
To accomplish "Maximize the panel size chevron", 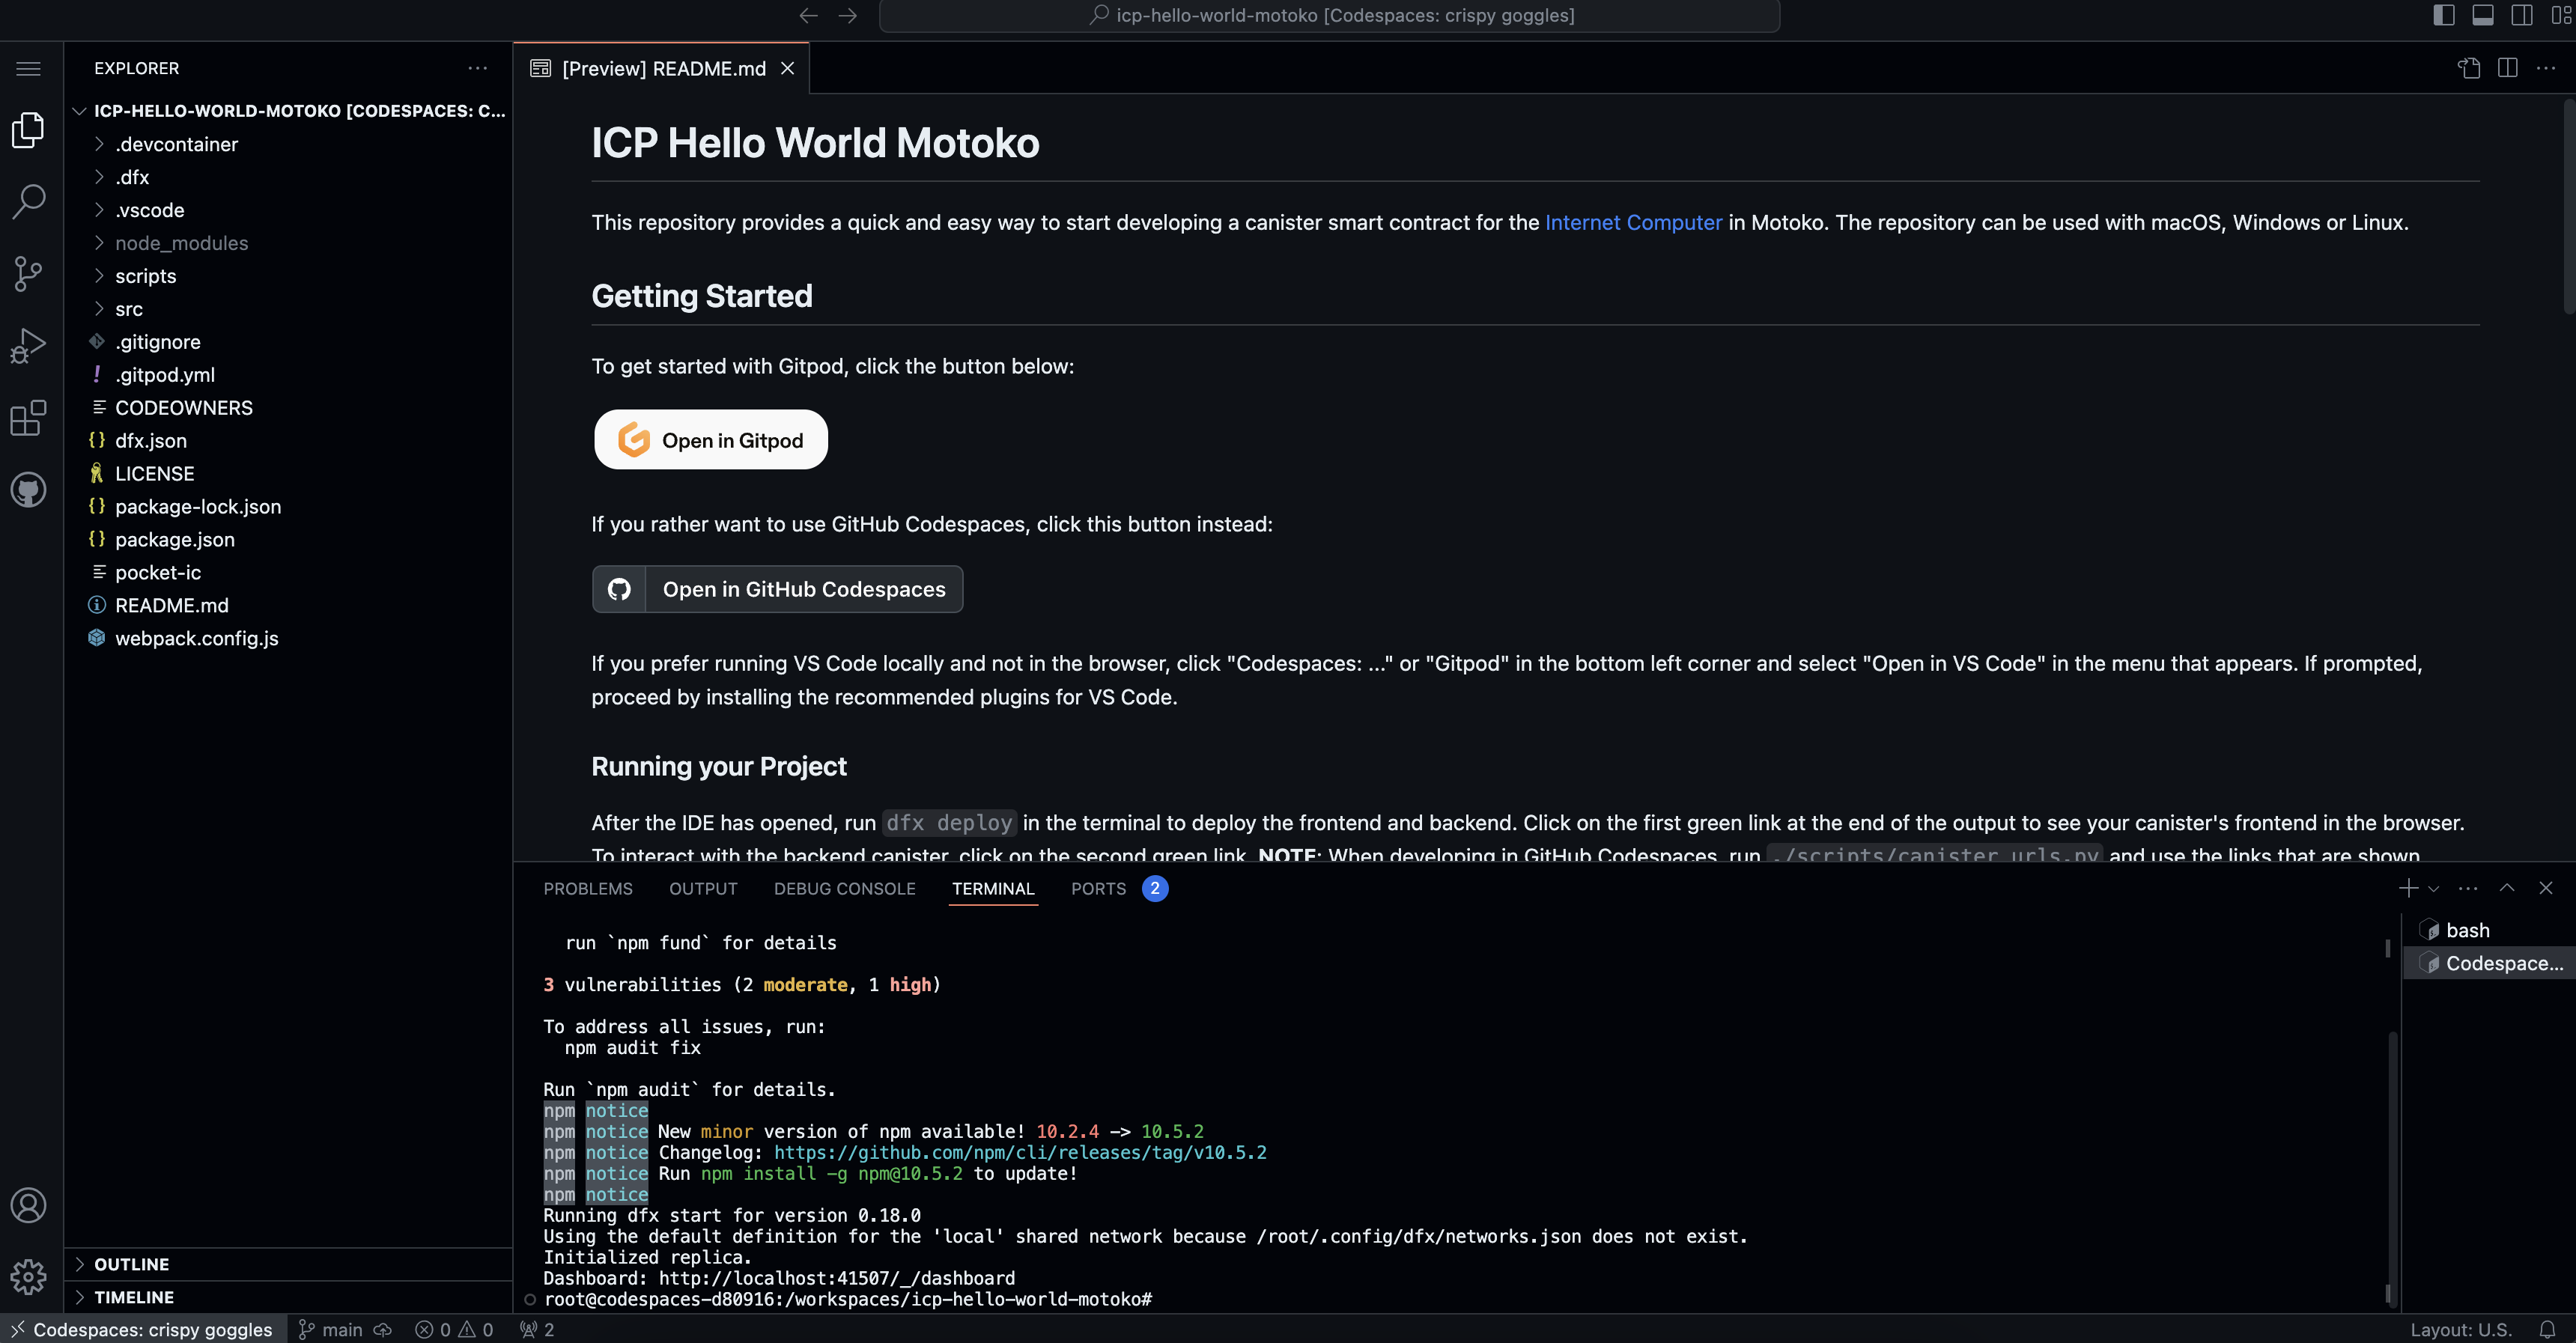I will tap(2507, 888).
